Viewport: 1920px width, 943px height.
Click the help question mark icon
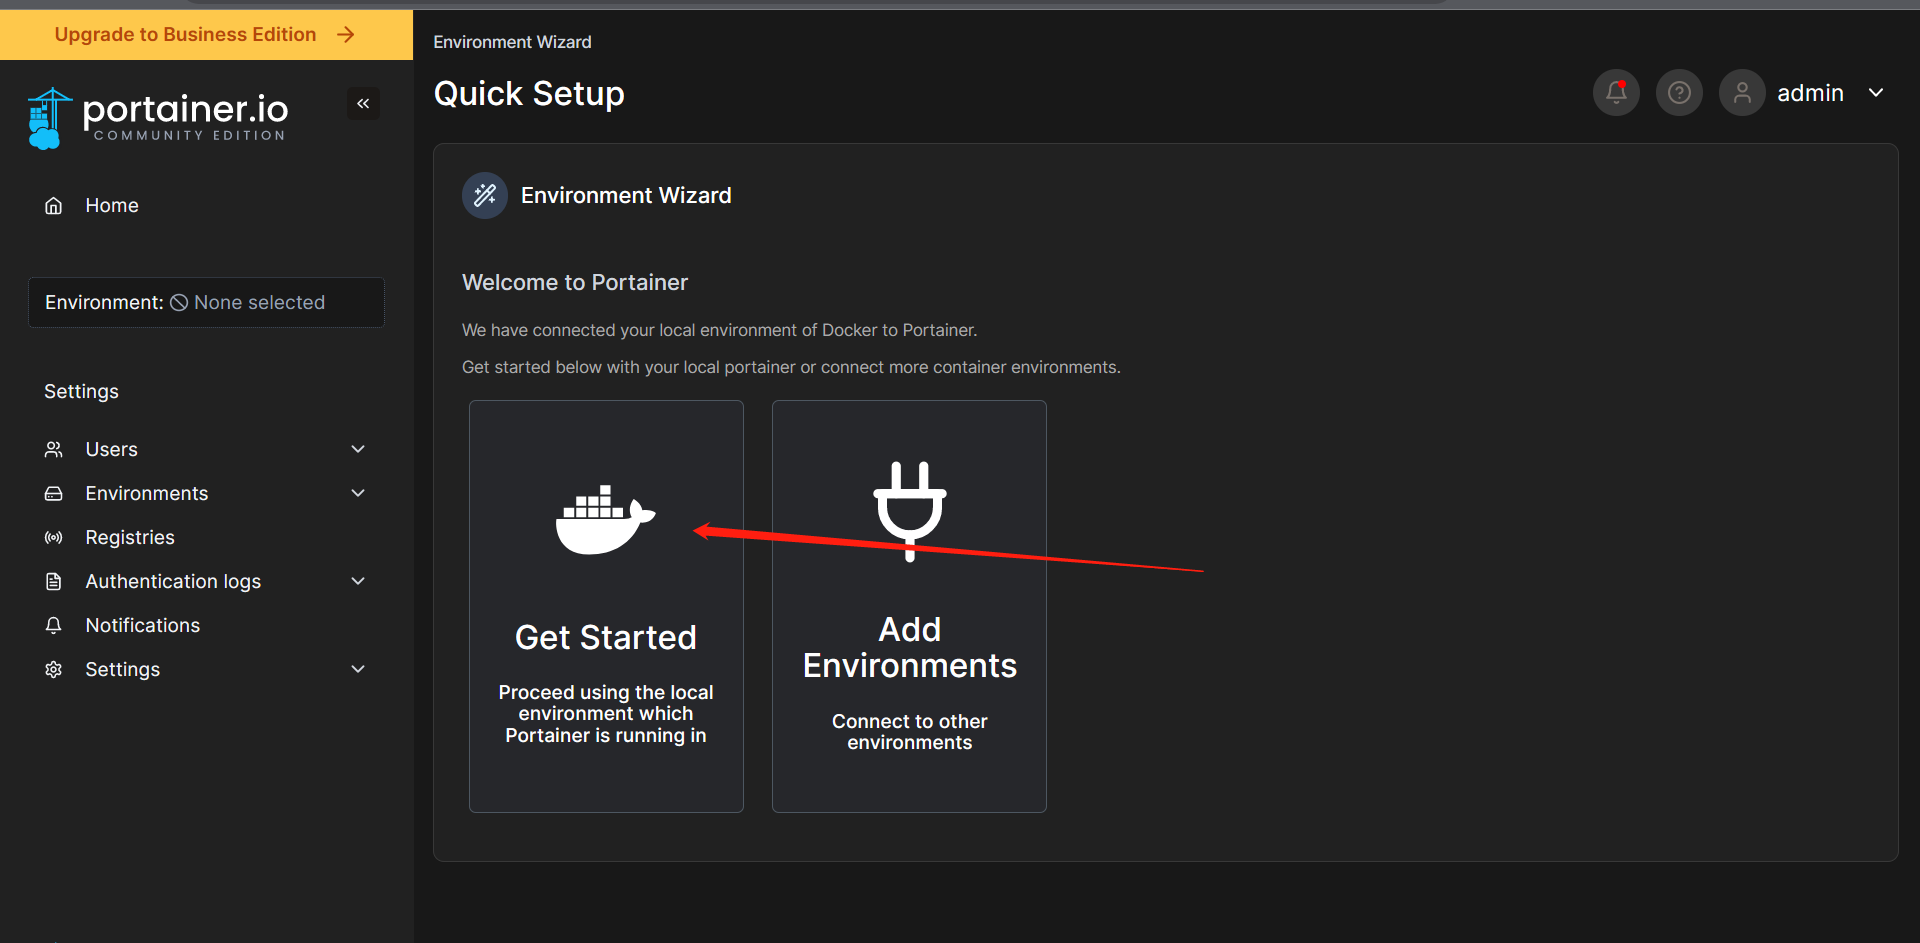coord(1679,93)
